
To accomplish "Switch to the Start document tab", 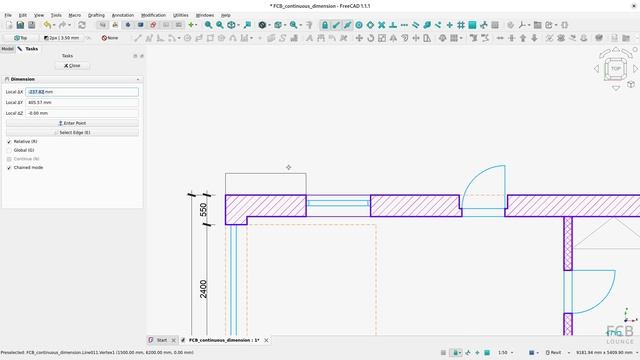I will coord(162,340).
